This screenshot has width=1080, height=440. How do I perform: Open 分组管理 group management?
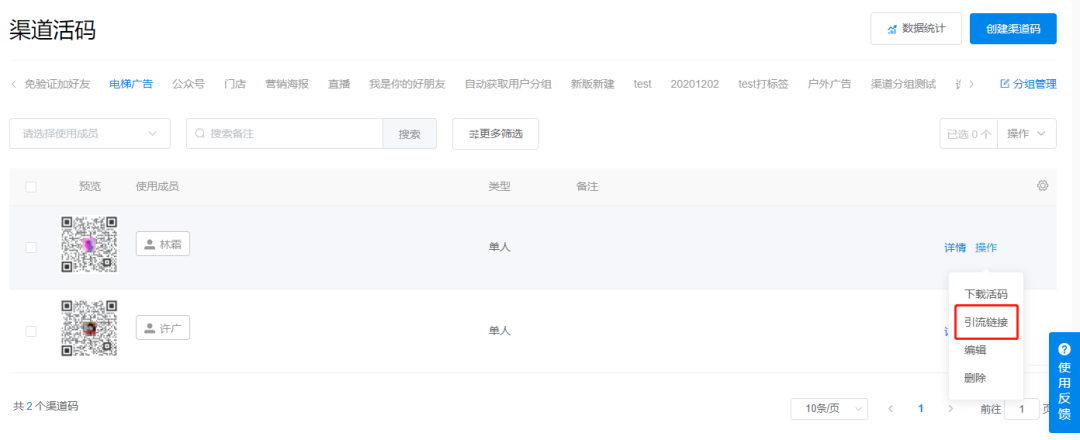click(1028, 84)
